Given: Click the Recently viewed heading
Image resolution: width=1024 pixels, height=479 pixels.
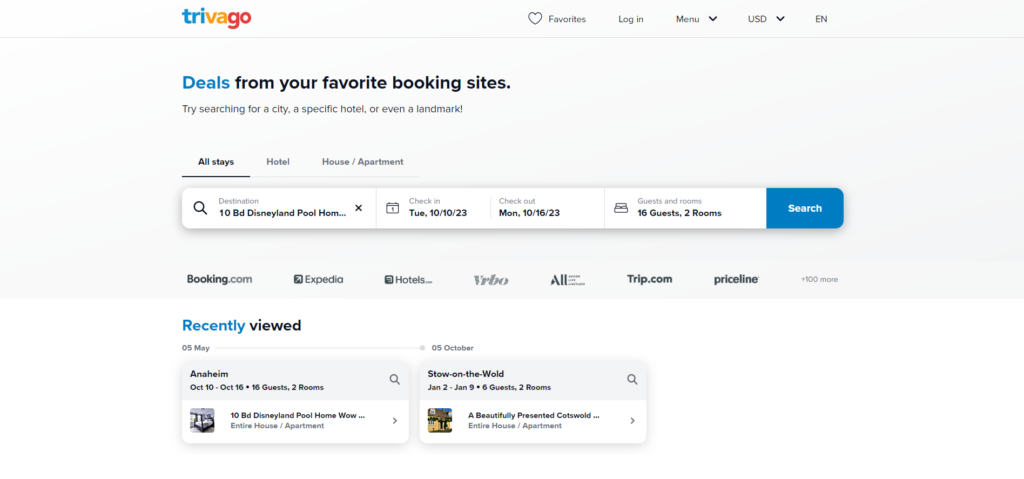Looking at the screenshot, I should (242, 325).
